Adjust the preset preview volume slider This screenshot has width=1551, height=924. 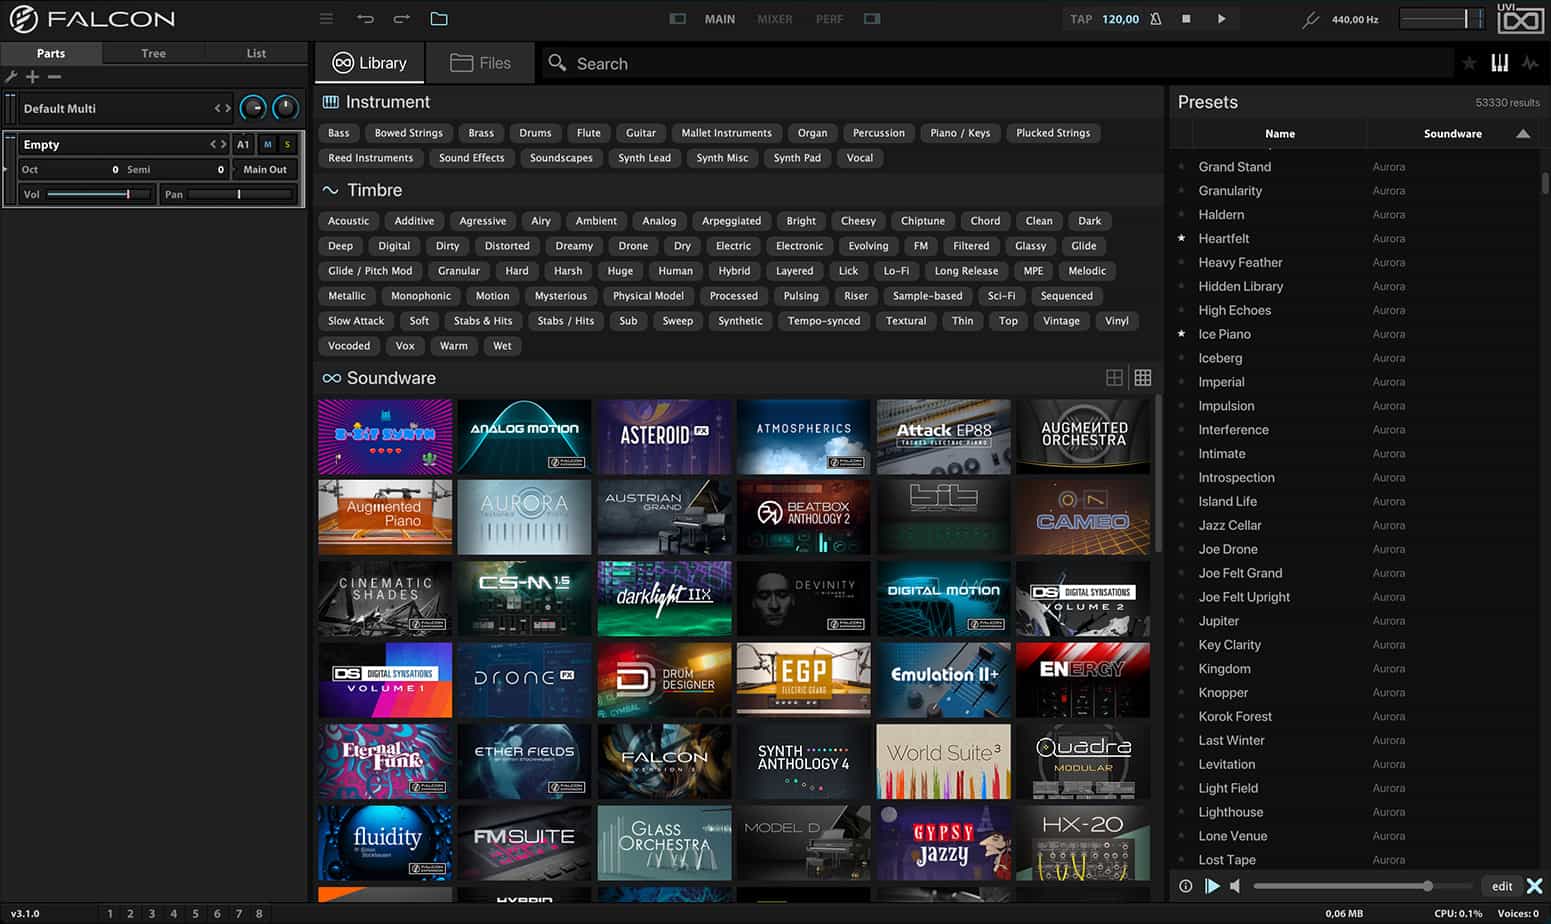click(x=1427, y=886)
